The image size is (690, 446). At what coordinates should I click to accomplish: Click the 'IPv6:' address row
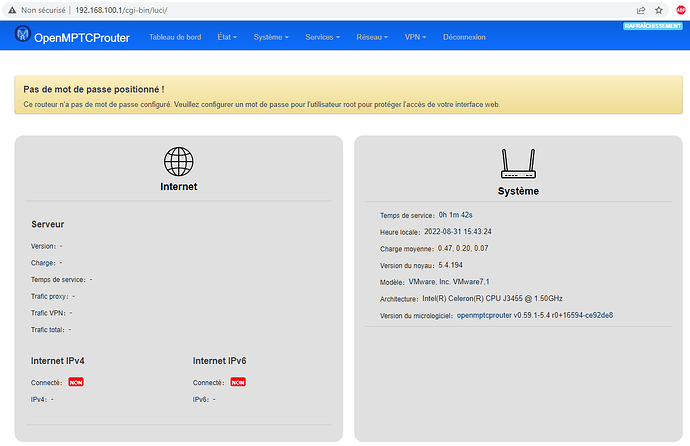click(204, 399)
